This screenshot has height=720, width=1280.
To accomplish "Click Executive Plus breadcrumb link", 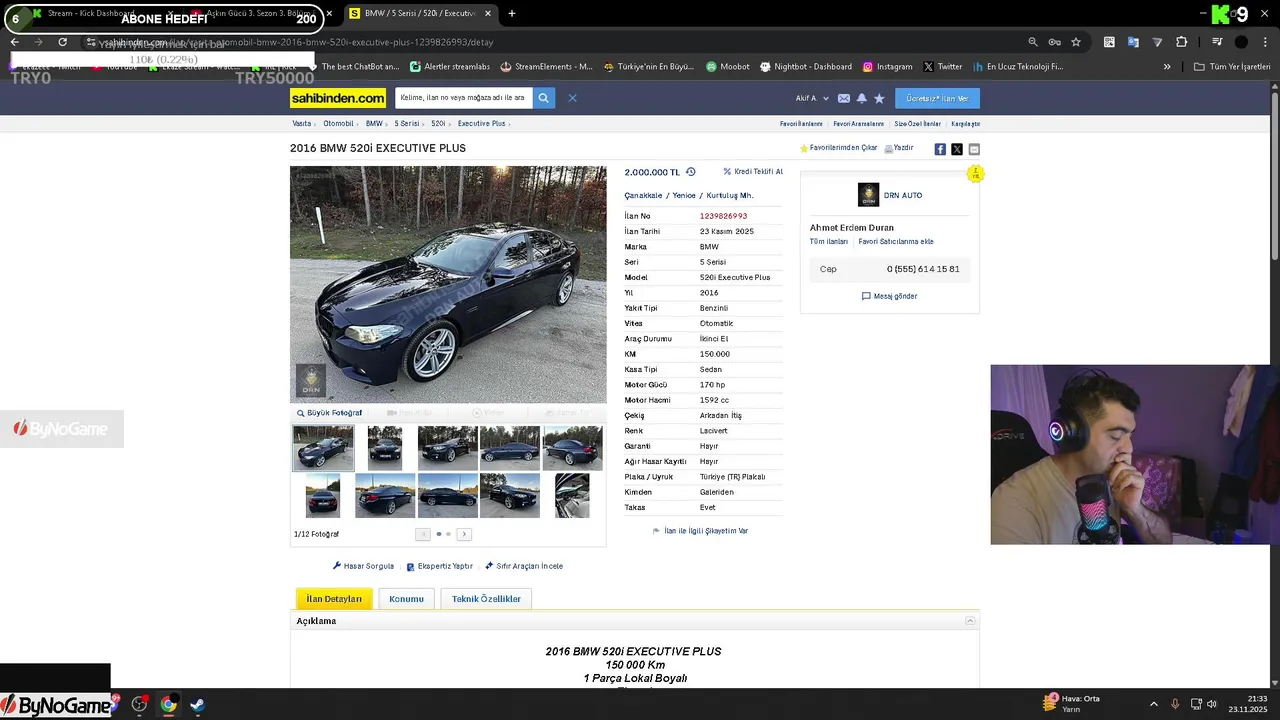I will click(x=481, y=124).
